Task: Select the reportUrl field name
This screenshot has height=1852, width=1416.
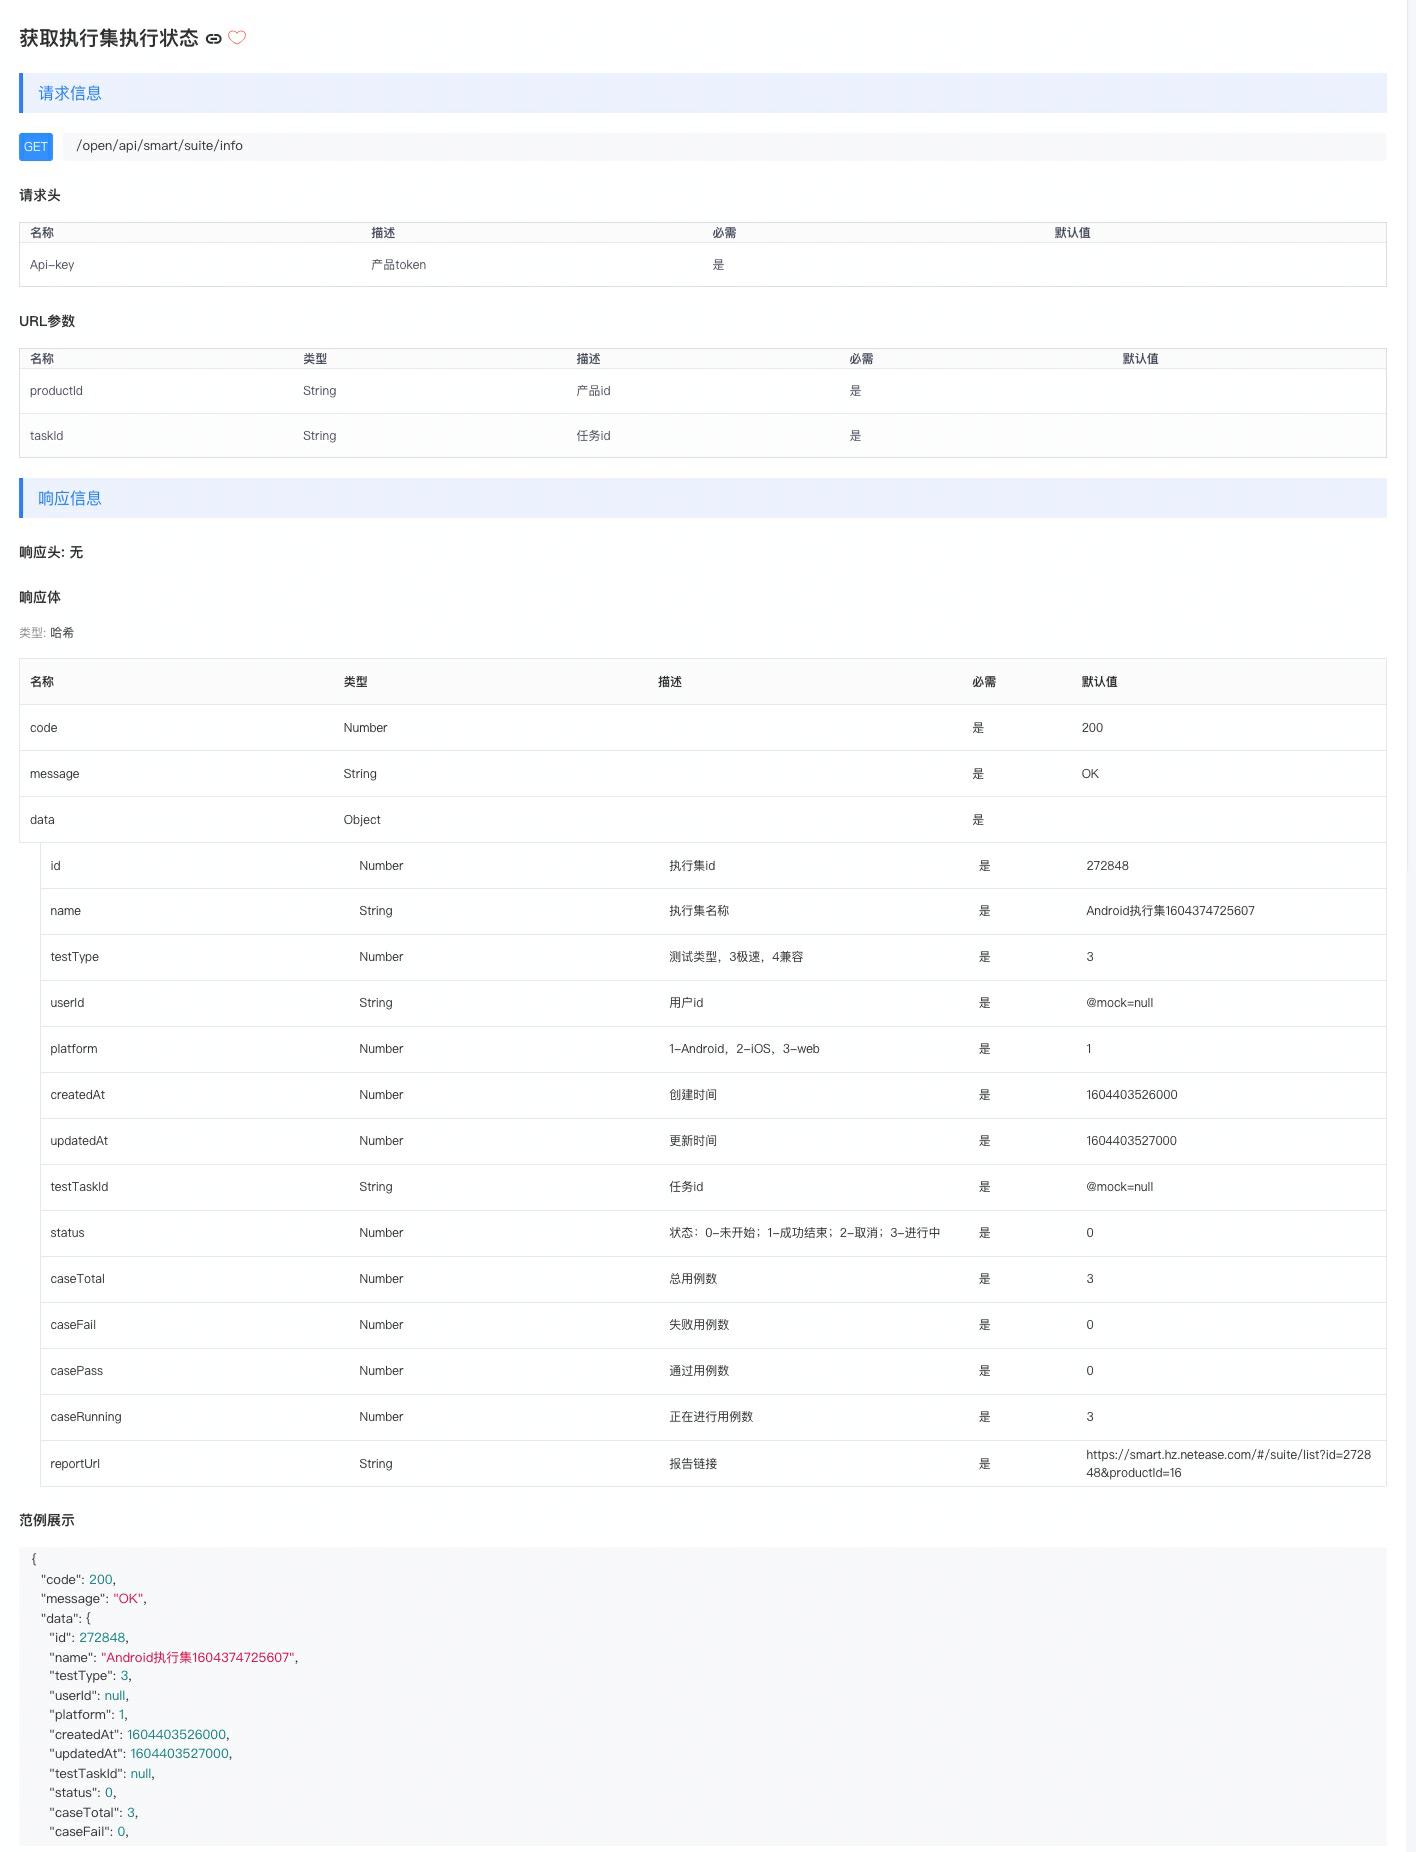Action: 75,1464
